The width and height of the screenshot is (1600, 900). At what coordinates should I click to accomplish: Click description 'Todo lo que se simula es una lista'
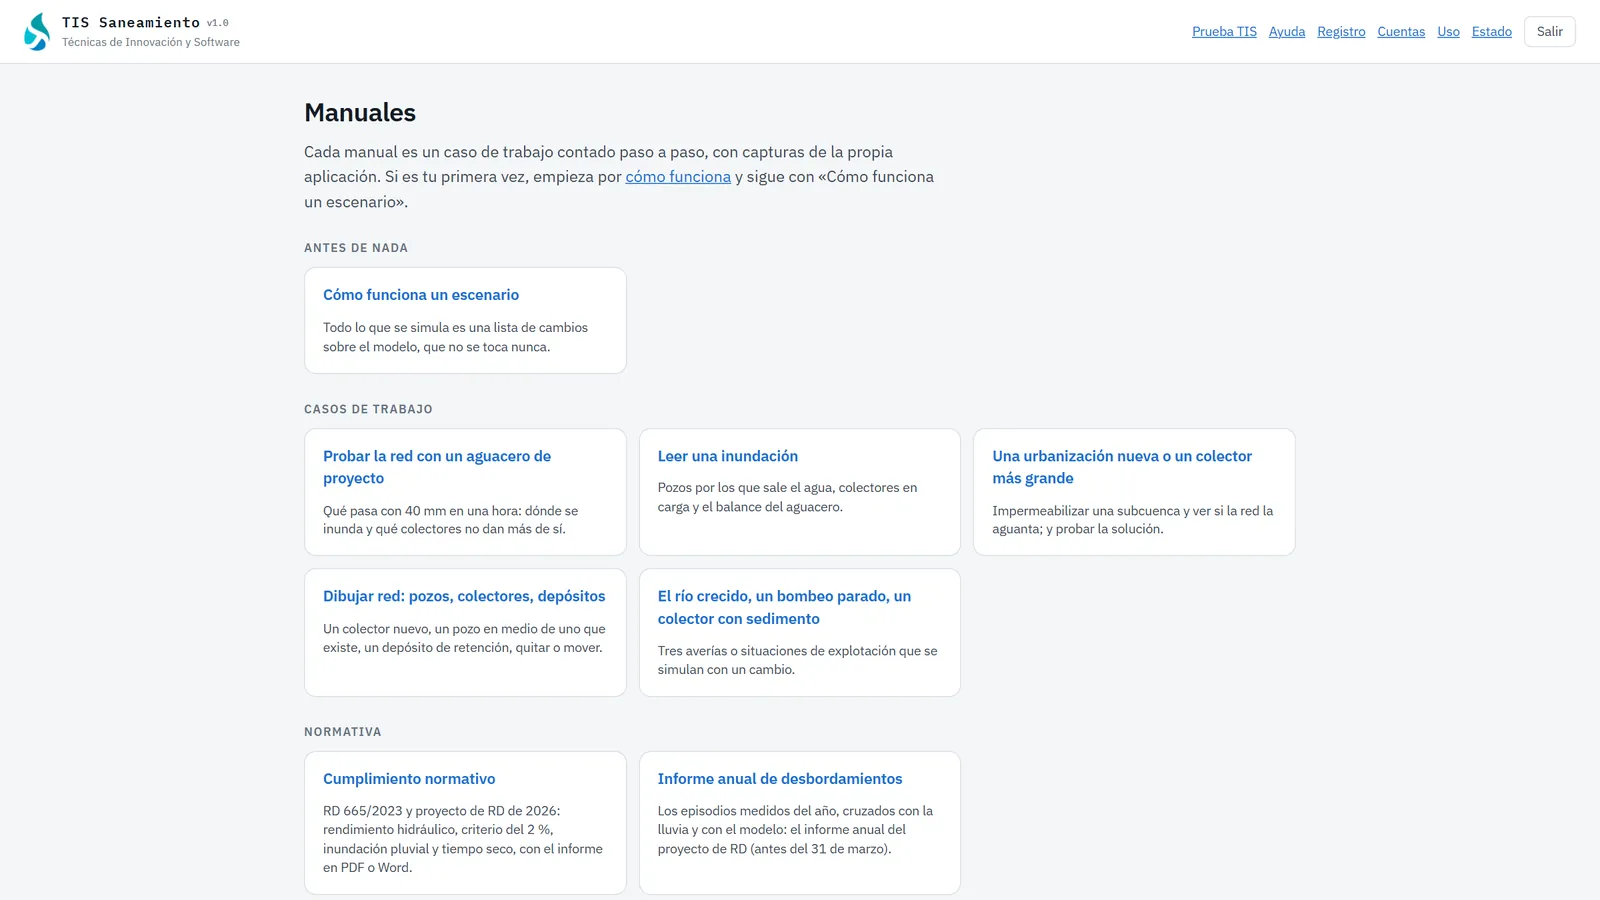click(455, 337)
